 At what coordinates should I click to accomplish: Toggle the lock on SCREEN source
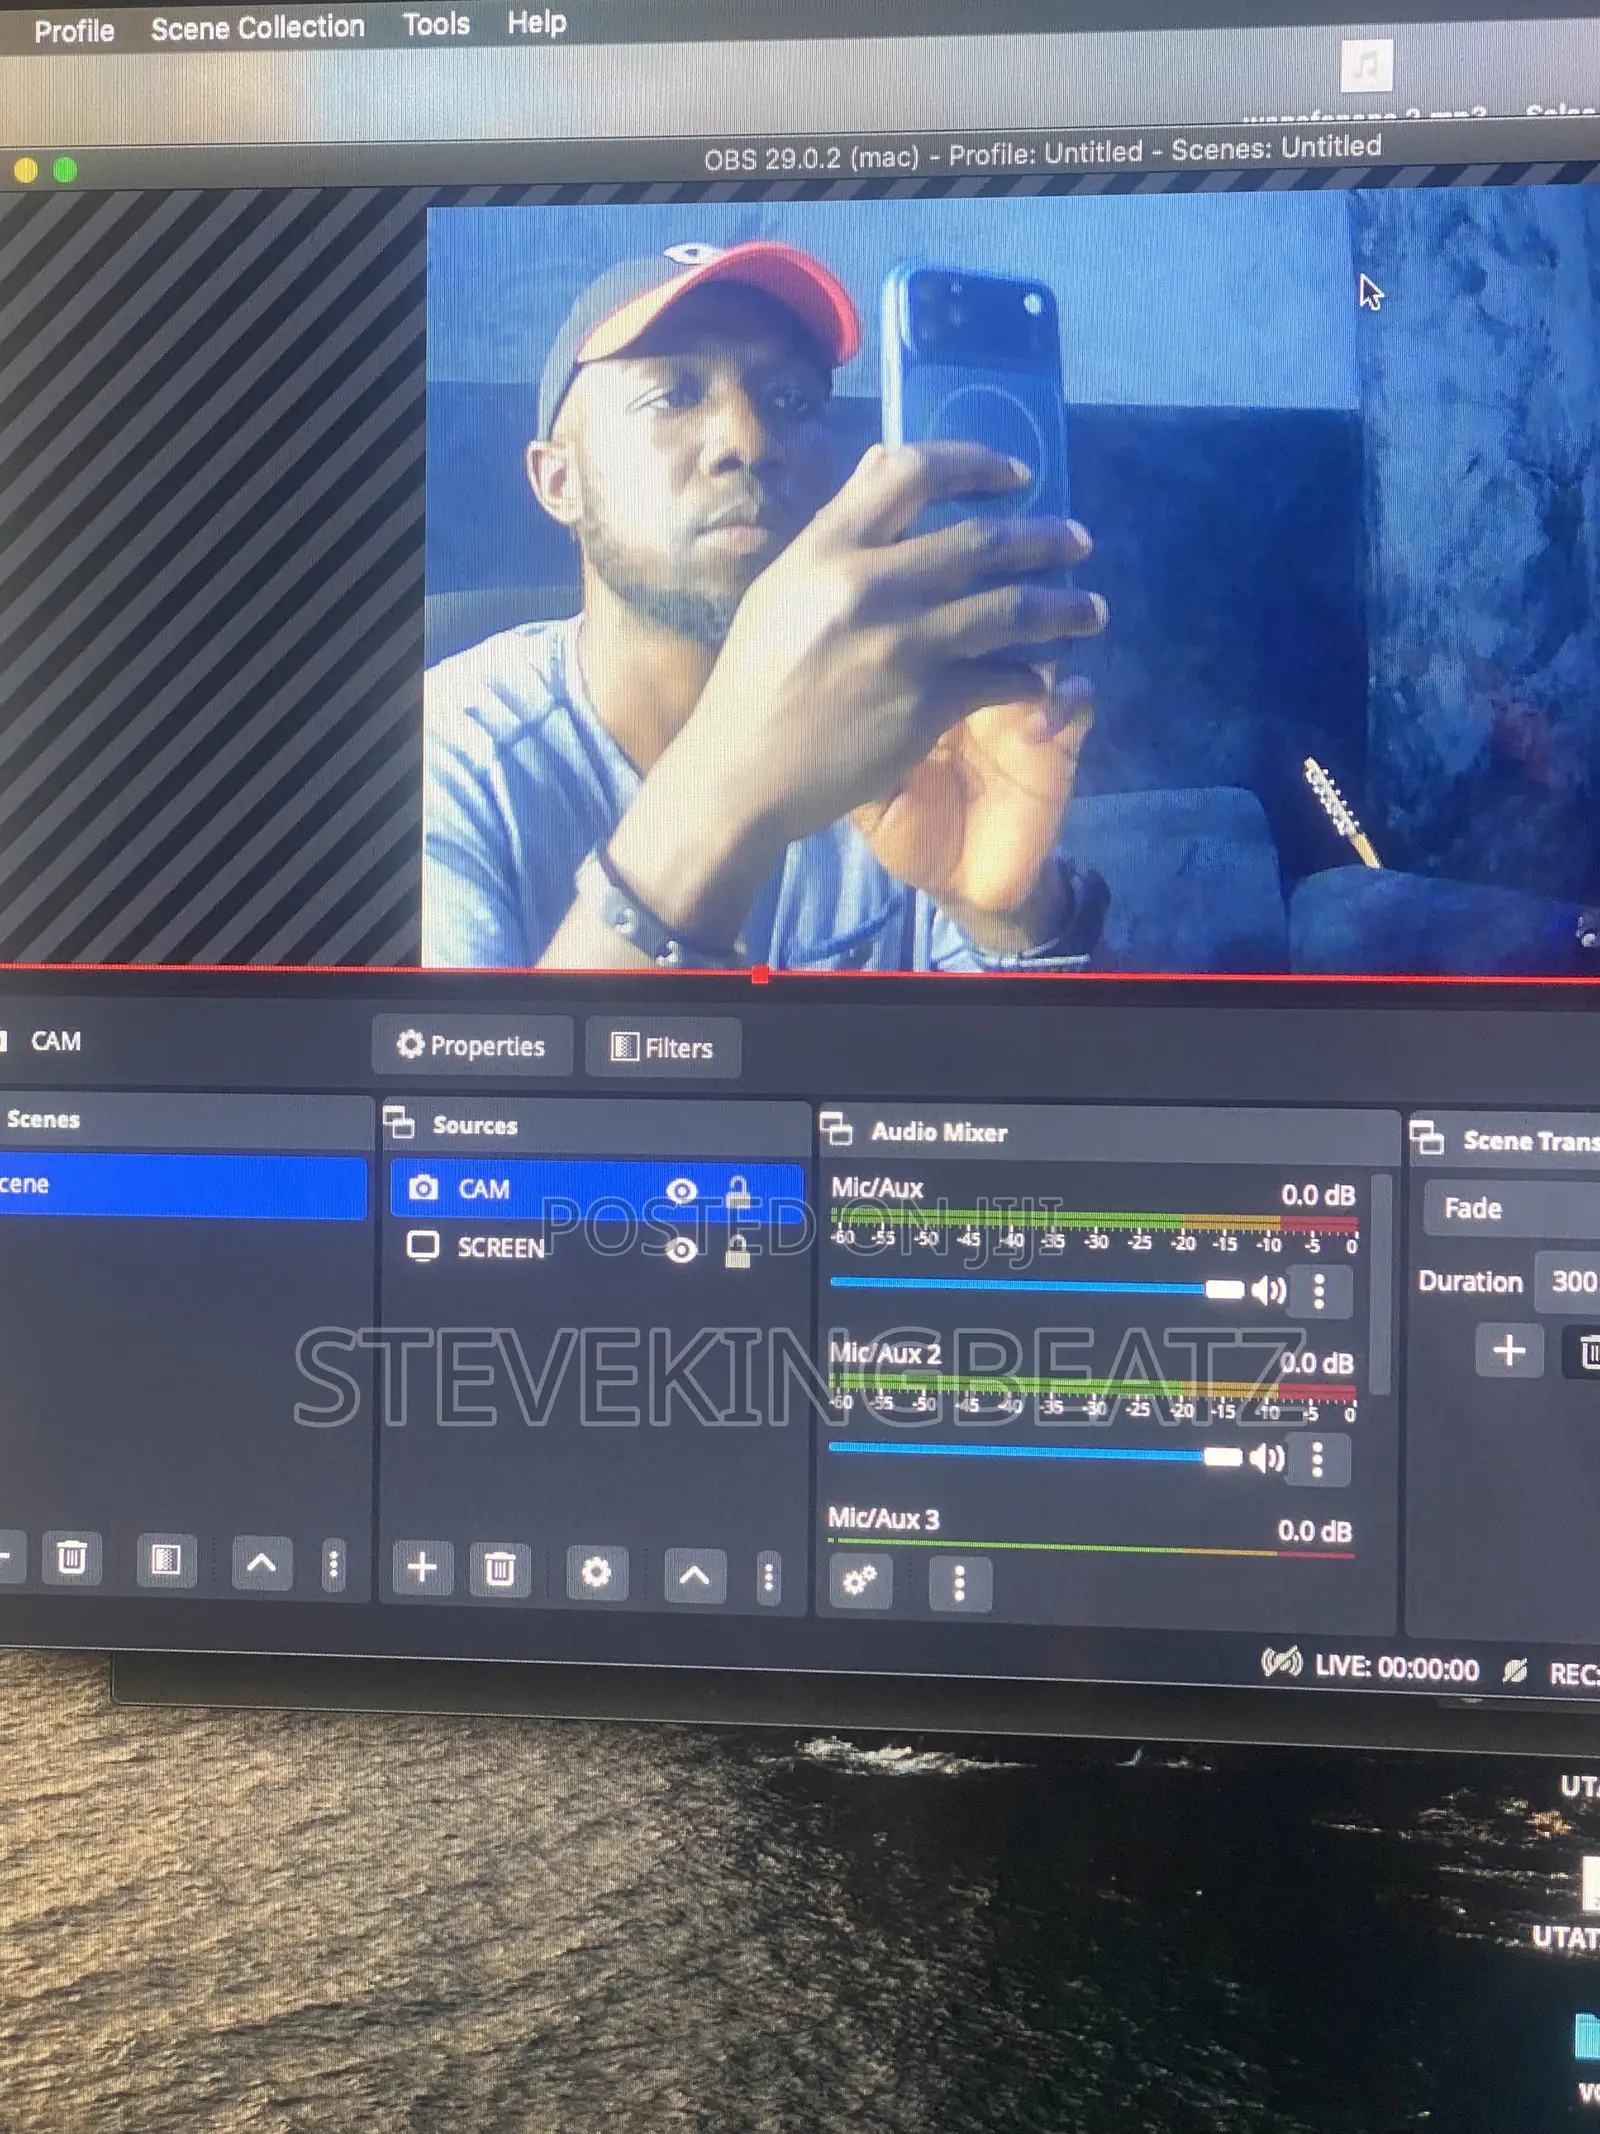(x=738, y=1250)
